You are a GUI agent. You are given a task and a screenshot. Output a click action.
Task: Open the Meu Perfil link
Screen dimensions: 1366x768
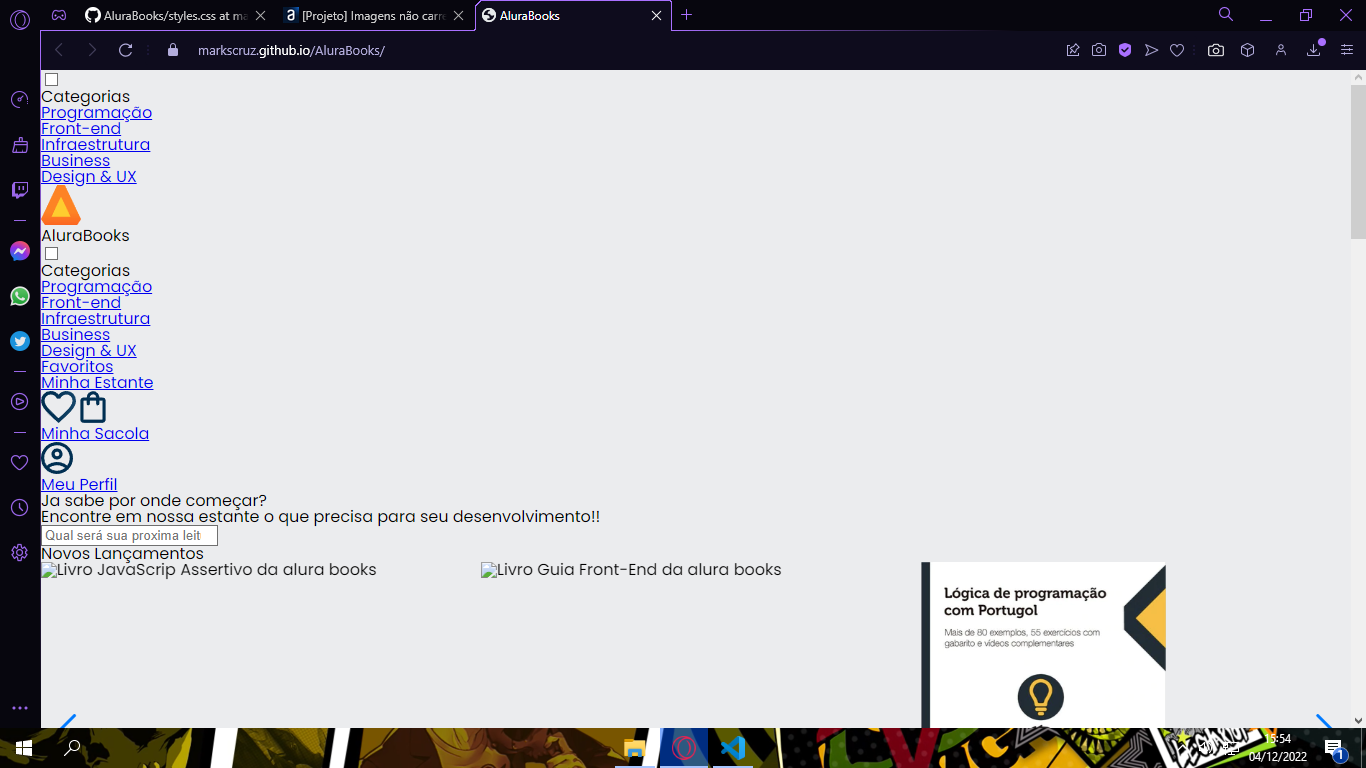[x=79, y=485]
